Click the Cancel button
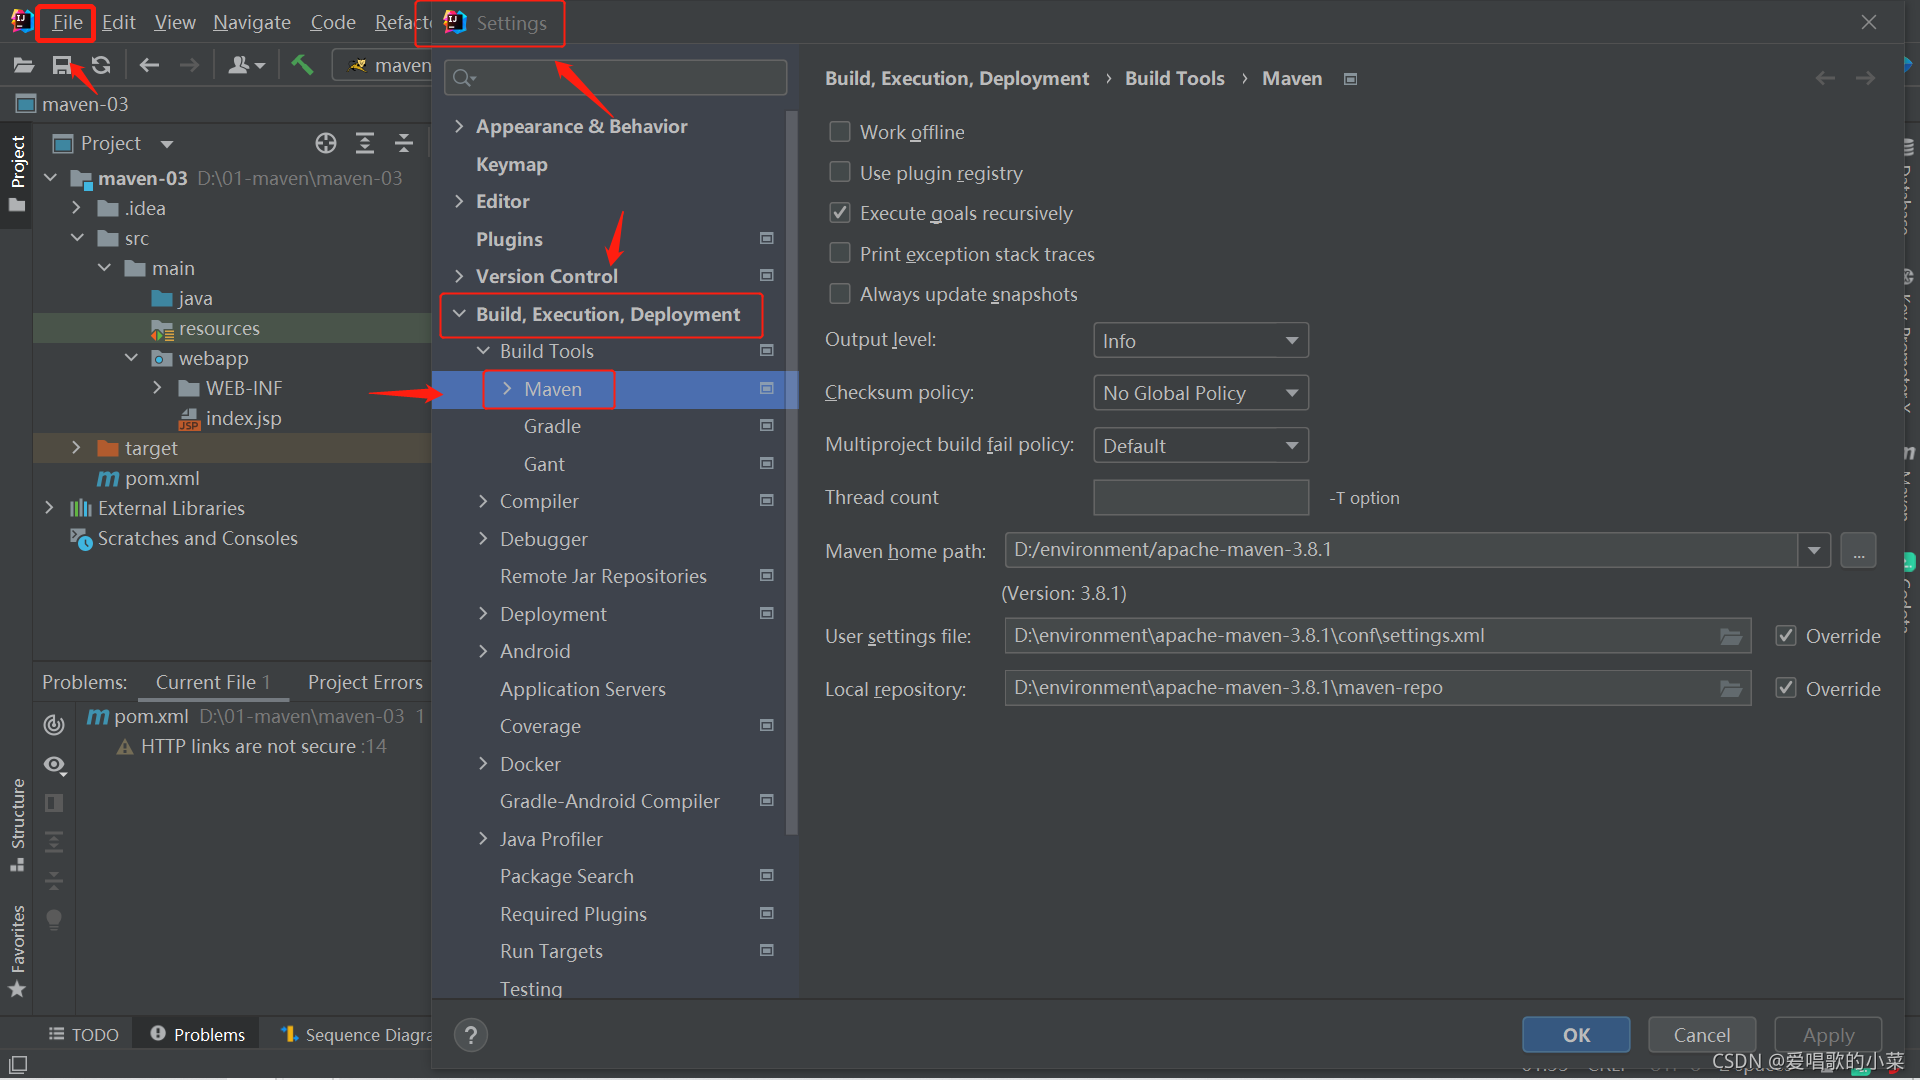The height and width of the screenshot is (1080, 1920). click(x=1701, y=1035)
